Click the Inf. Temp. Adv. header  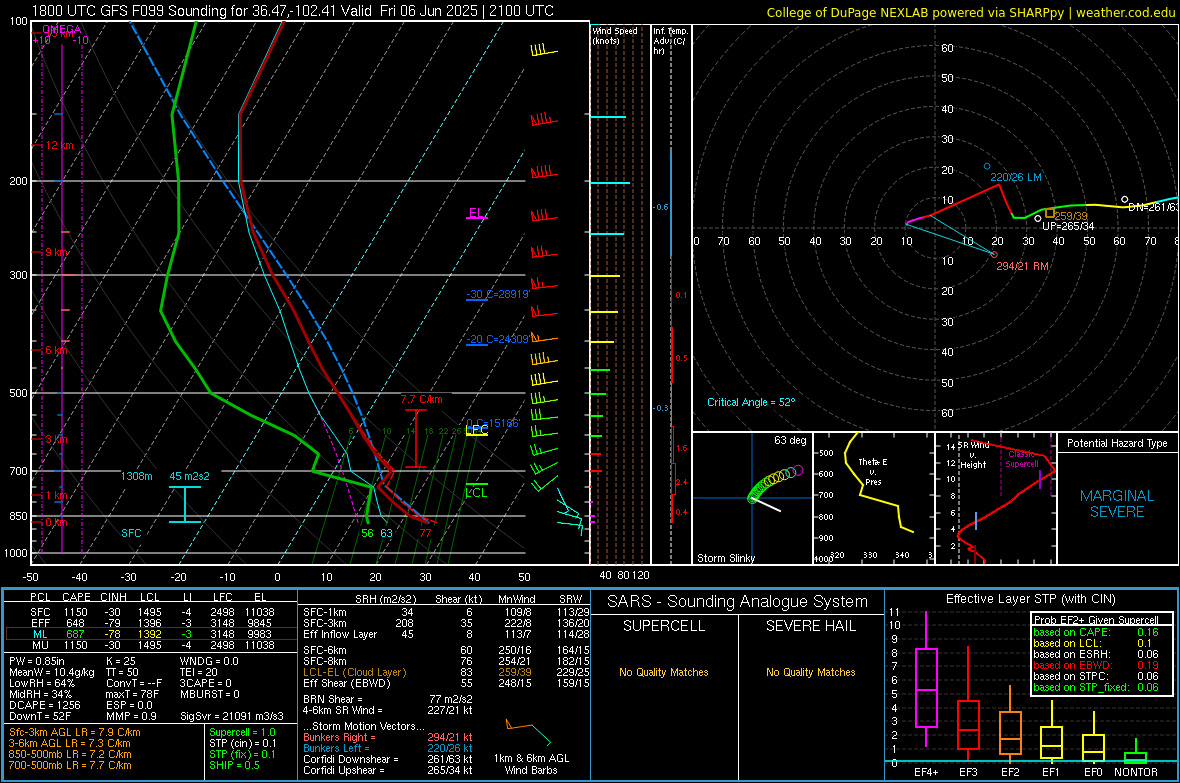pos(670,41)
